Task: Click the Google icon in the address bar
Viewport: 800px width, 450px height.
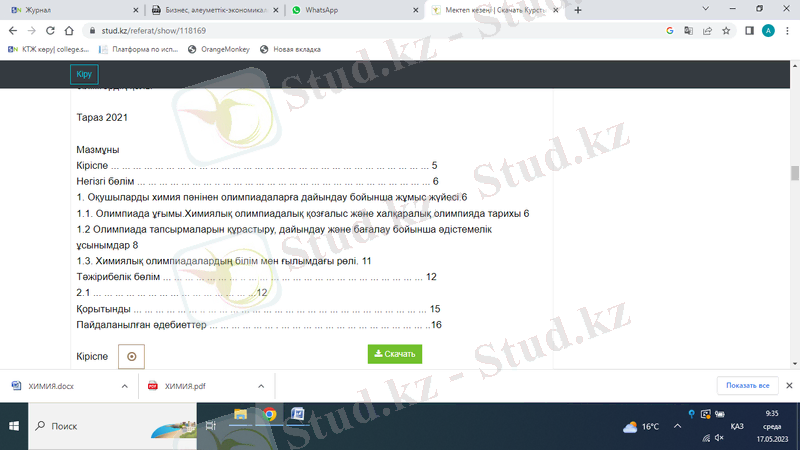Action: click(x=669, y=31)
